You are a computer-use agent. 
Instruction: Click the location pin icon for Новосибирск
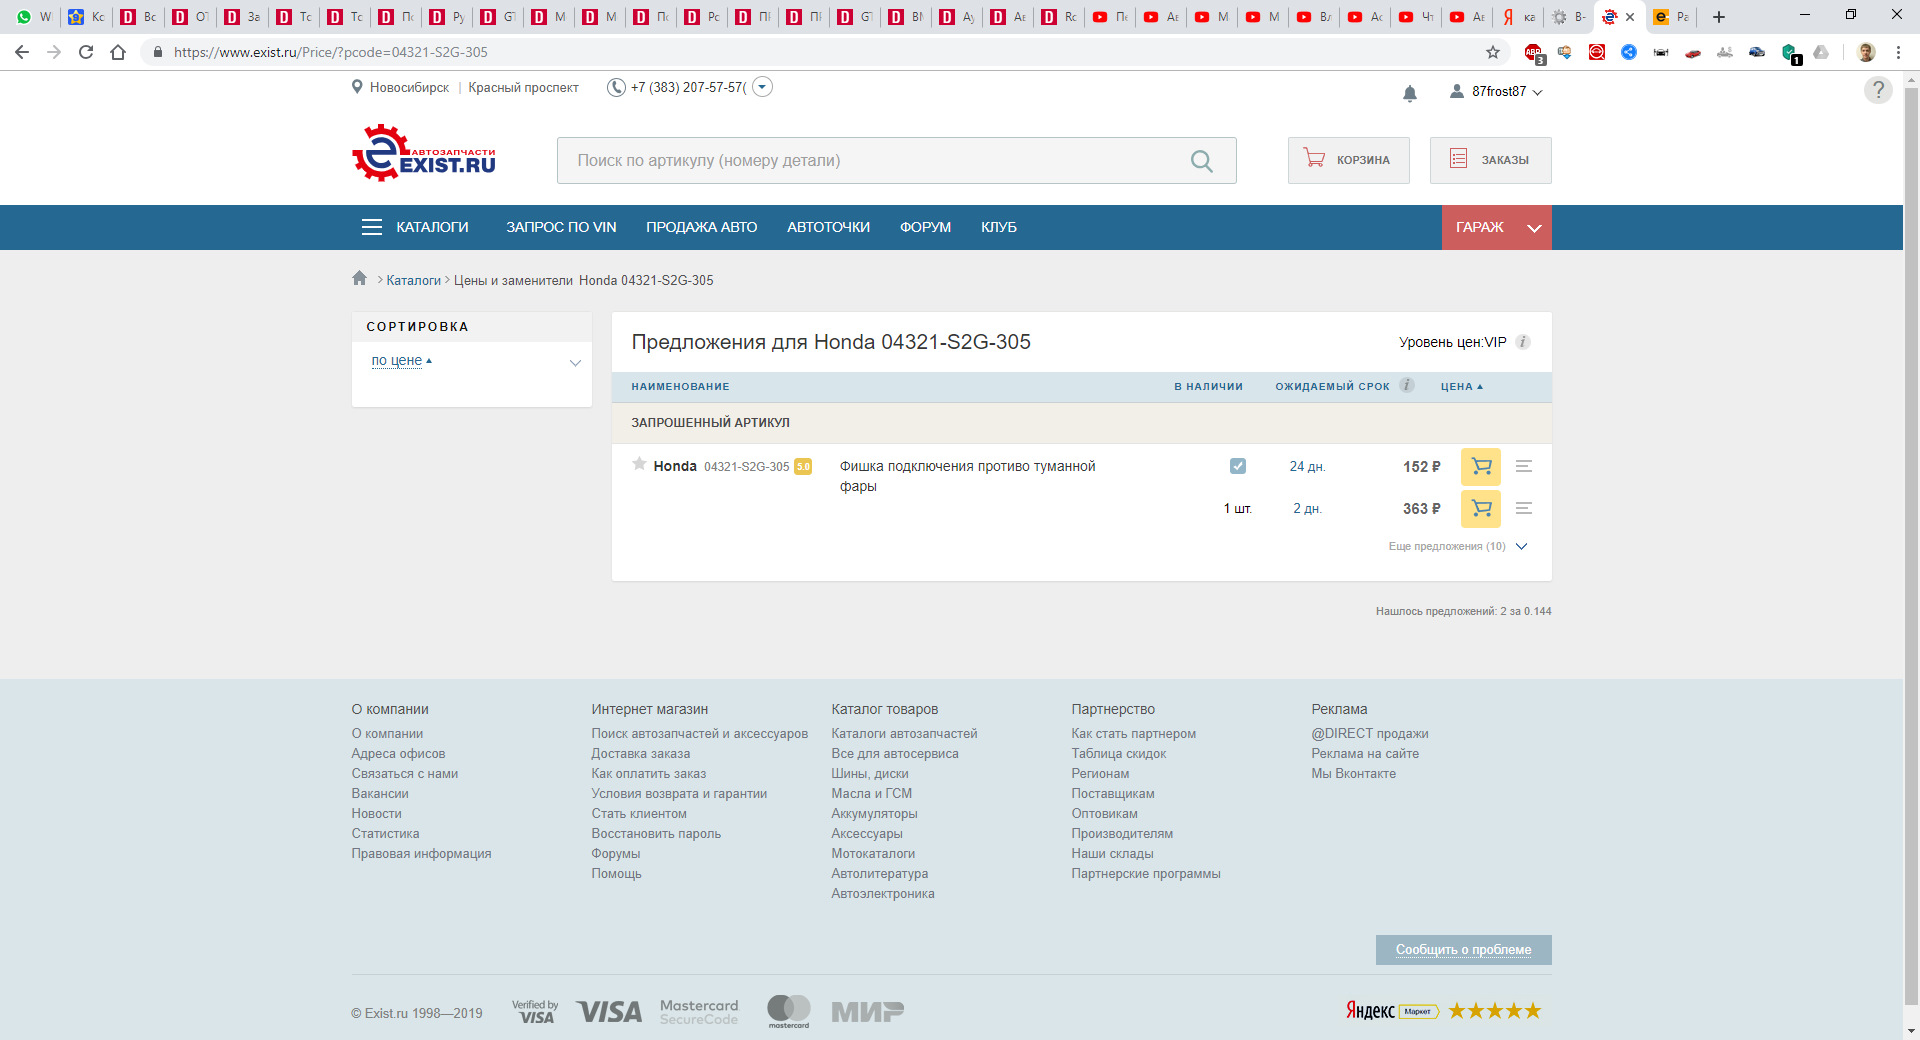point(357,87)
